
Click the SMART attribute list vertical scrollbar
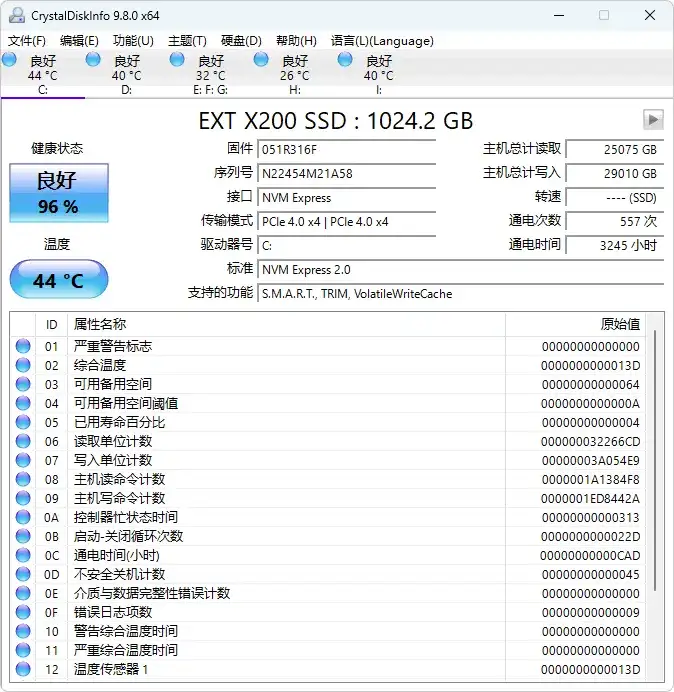pyautogui.click(x=655, y=460)
